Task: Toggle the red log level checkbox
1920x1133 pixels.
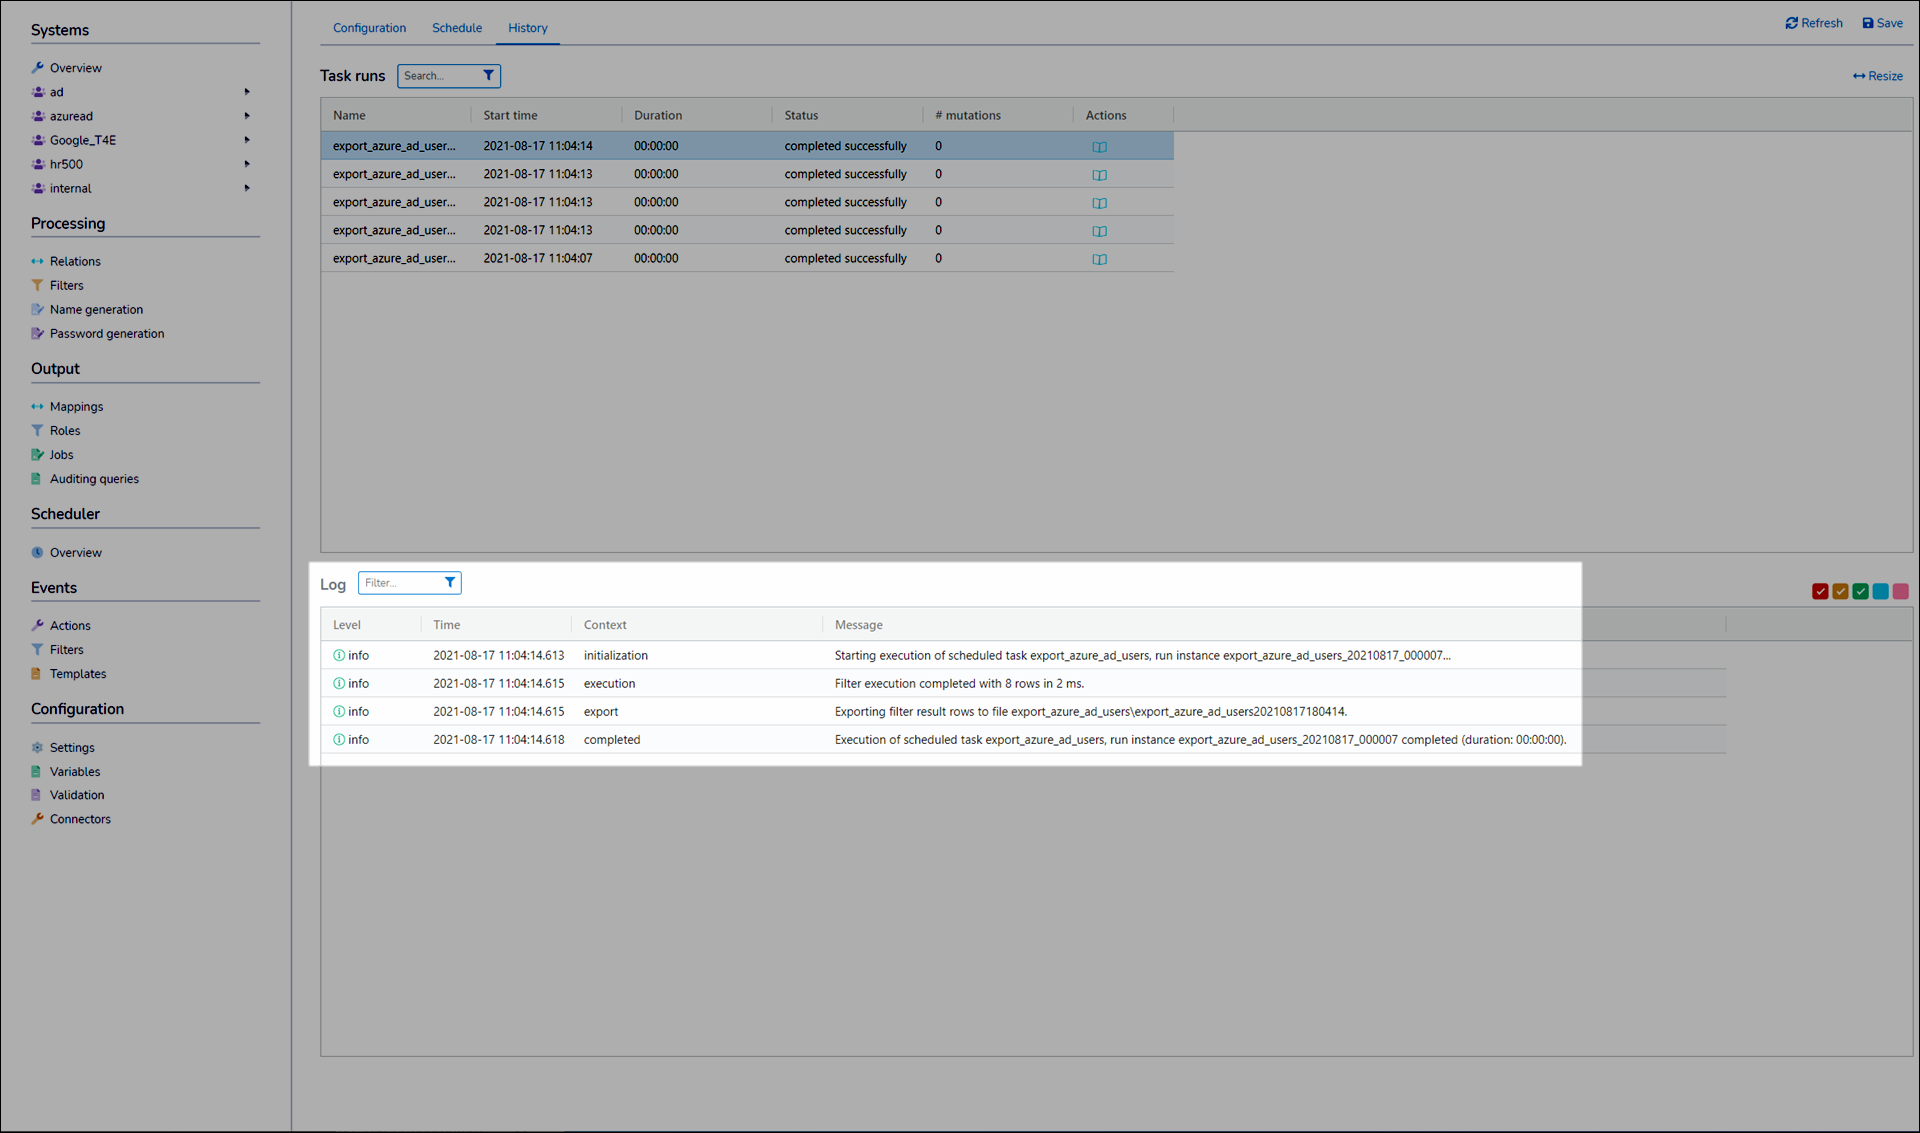Action: [x=1820, y=592]
